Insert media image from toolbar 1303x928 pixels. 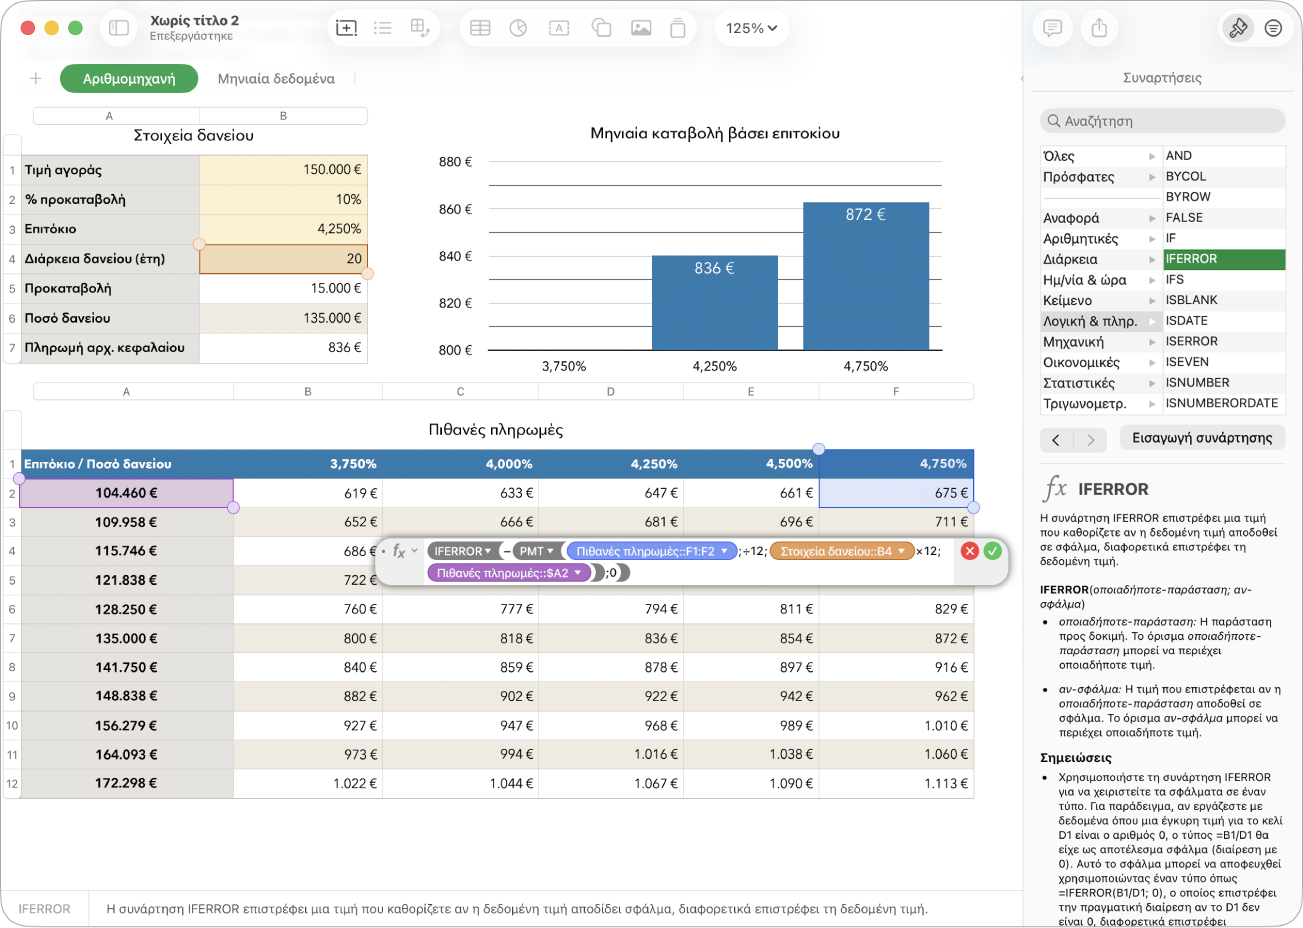tap(641, 28)
